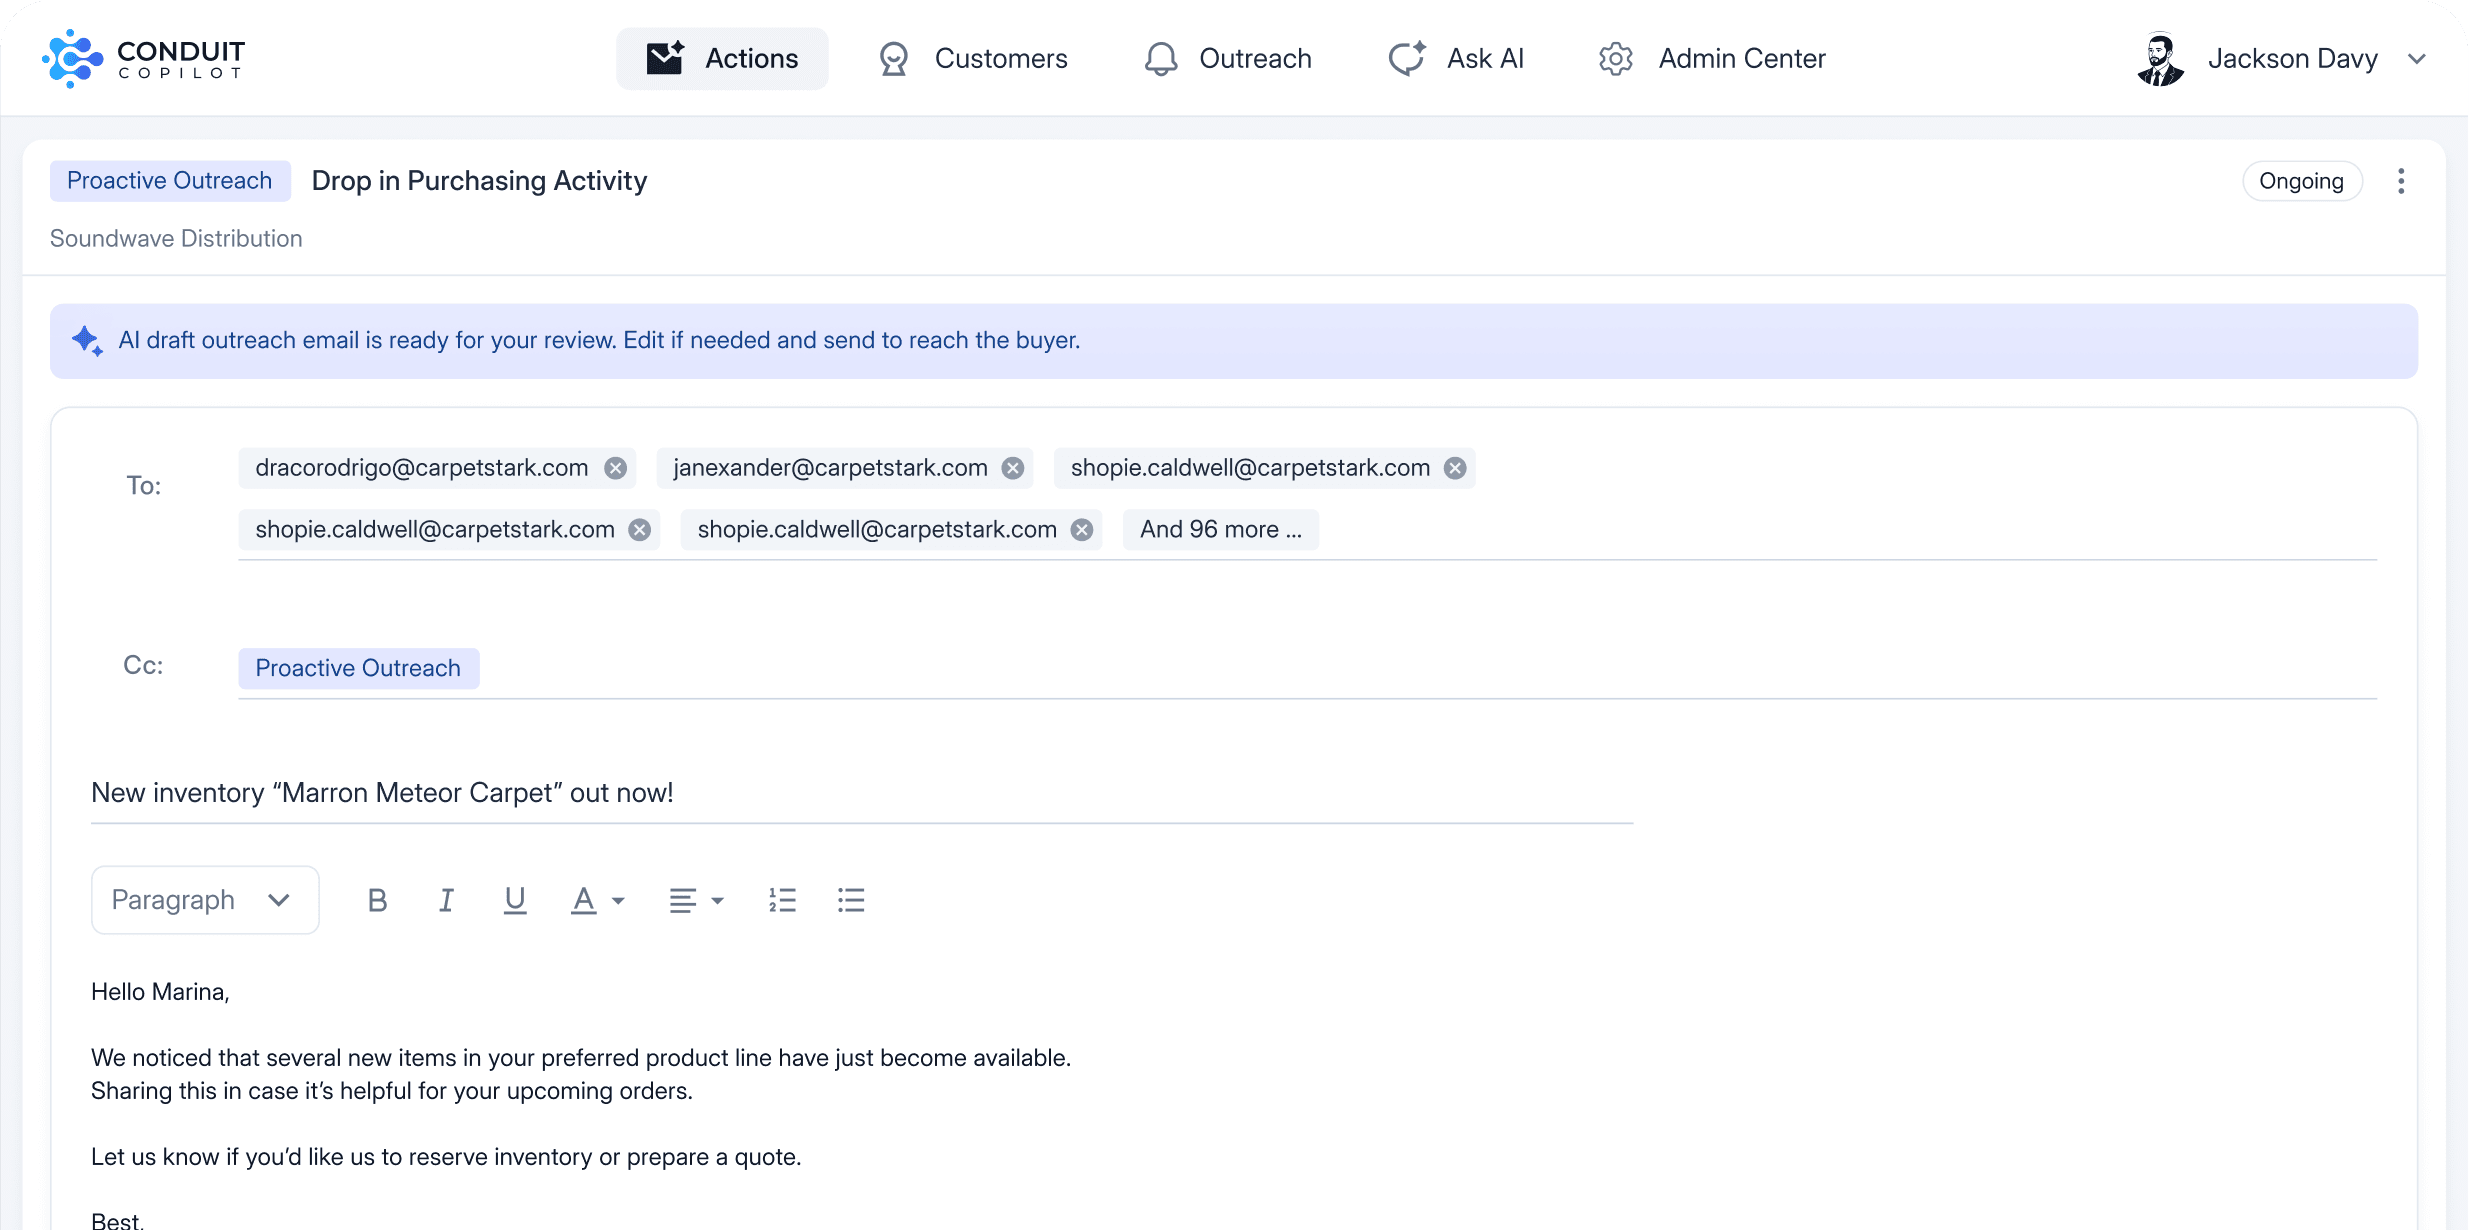The width and height of the screenshot is (2469, 1230).
Task: Open the three-dot more options menu
Action: click(2400, 181)
